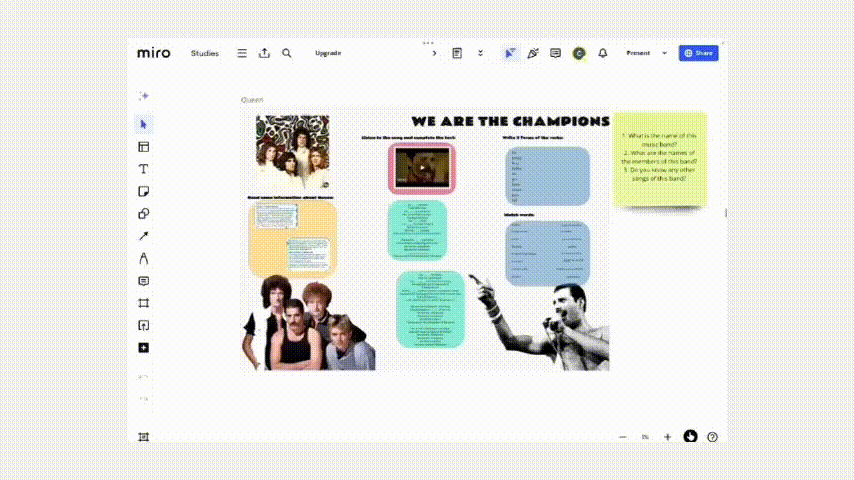The height and width of the screenshot is (480, 854).
Task: Toggle the hand navigation mode button
Action: point(690,436)
